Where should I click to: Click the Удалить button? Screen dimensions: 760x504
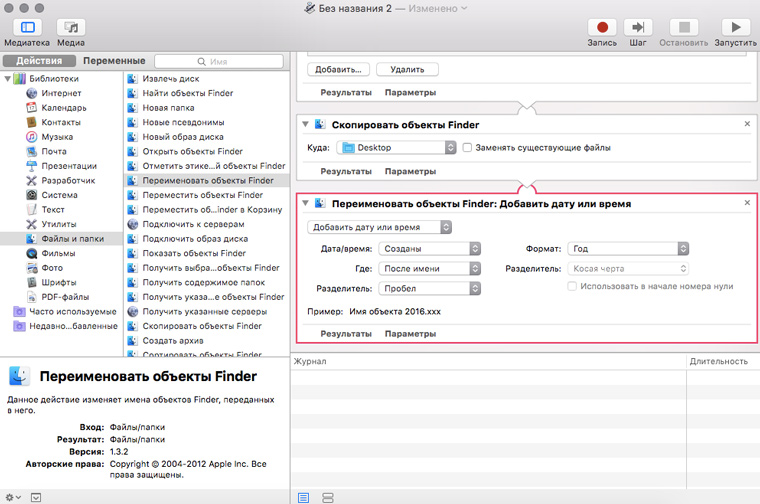[x=407, y=69]
